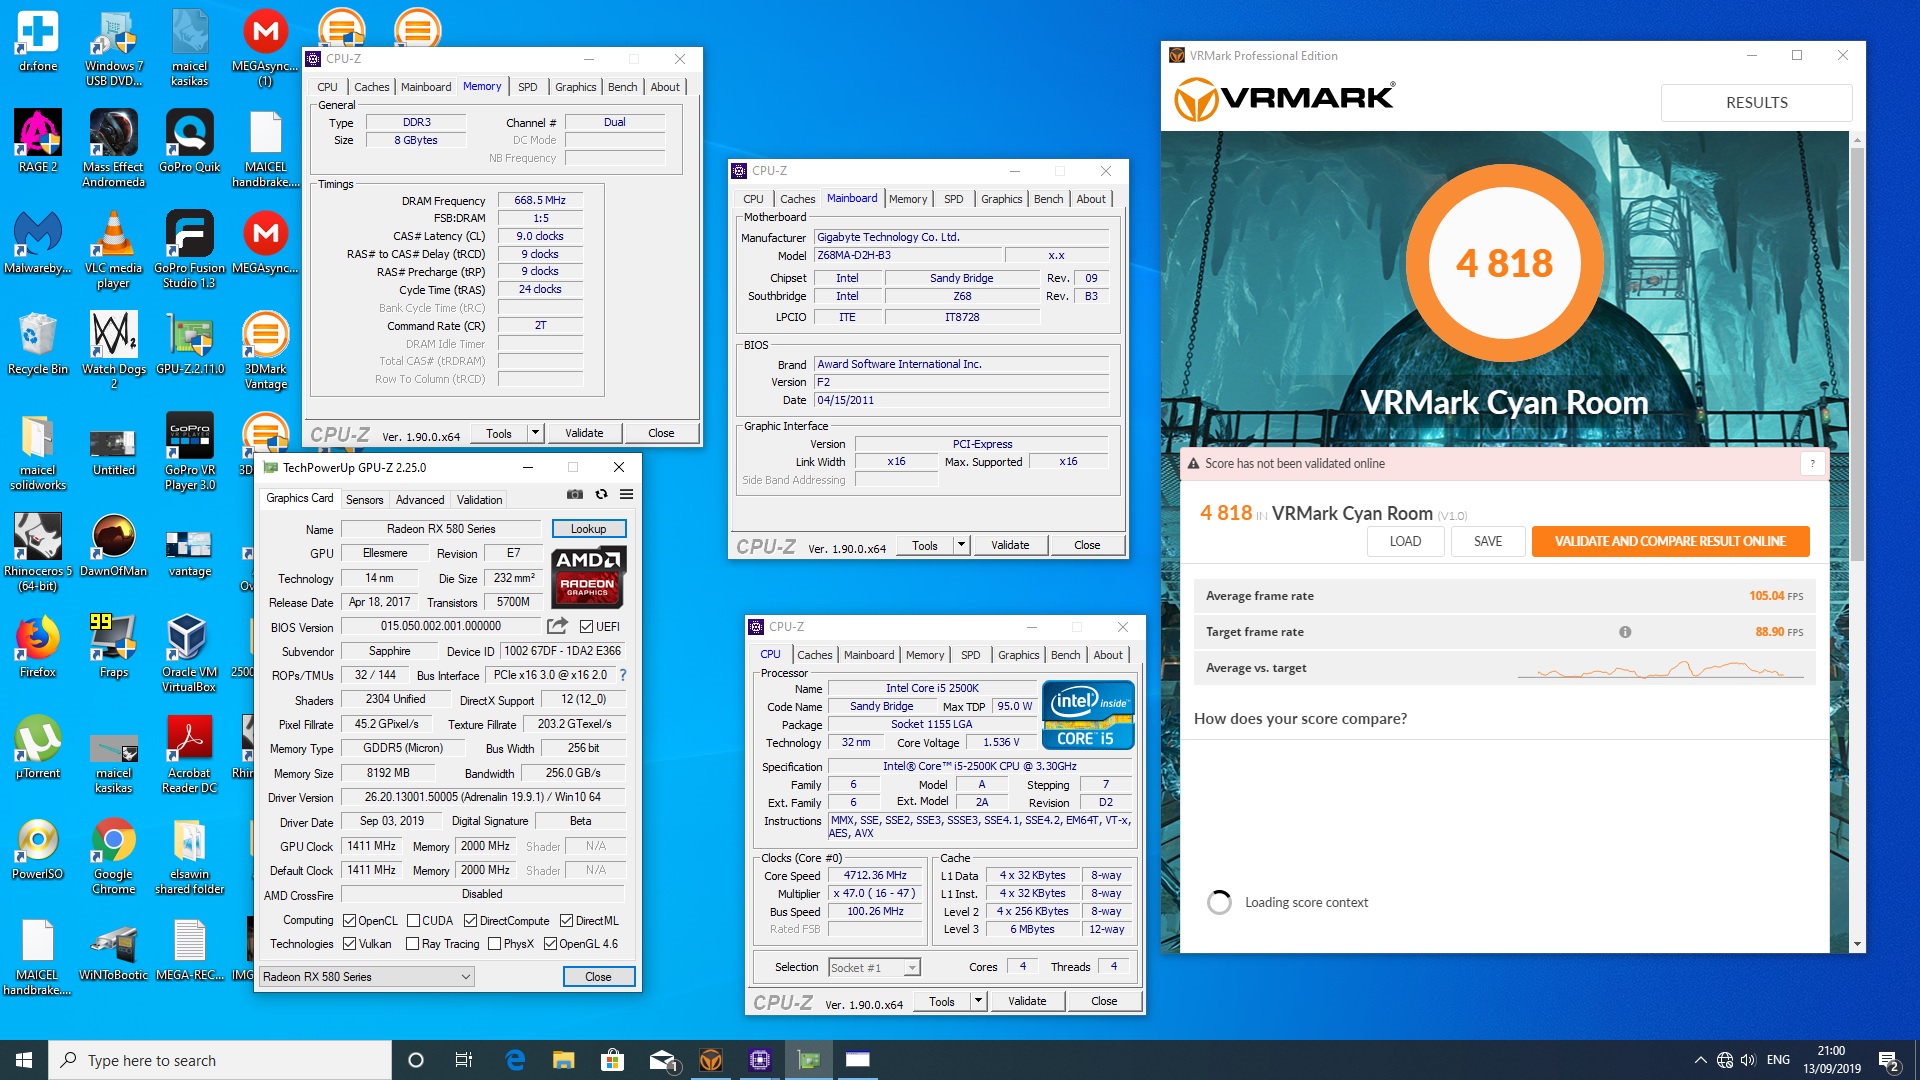Expand Tools dropdown in CPU-Z CPU window
The width and height of the screenshot is (1920, 1080).
(978, 1001)
